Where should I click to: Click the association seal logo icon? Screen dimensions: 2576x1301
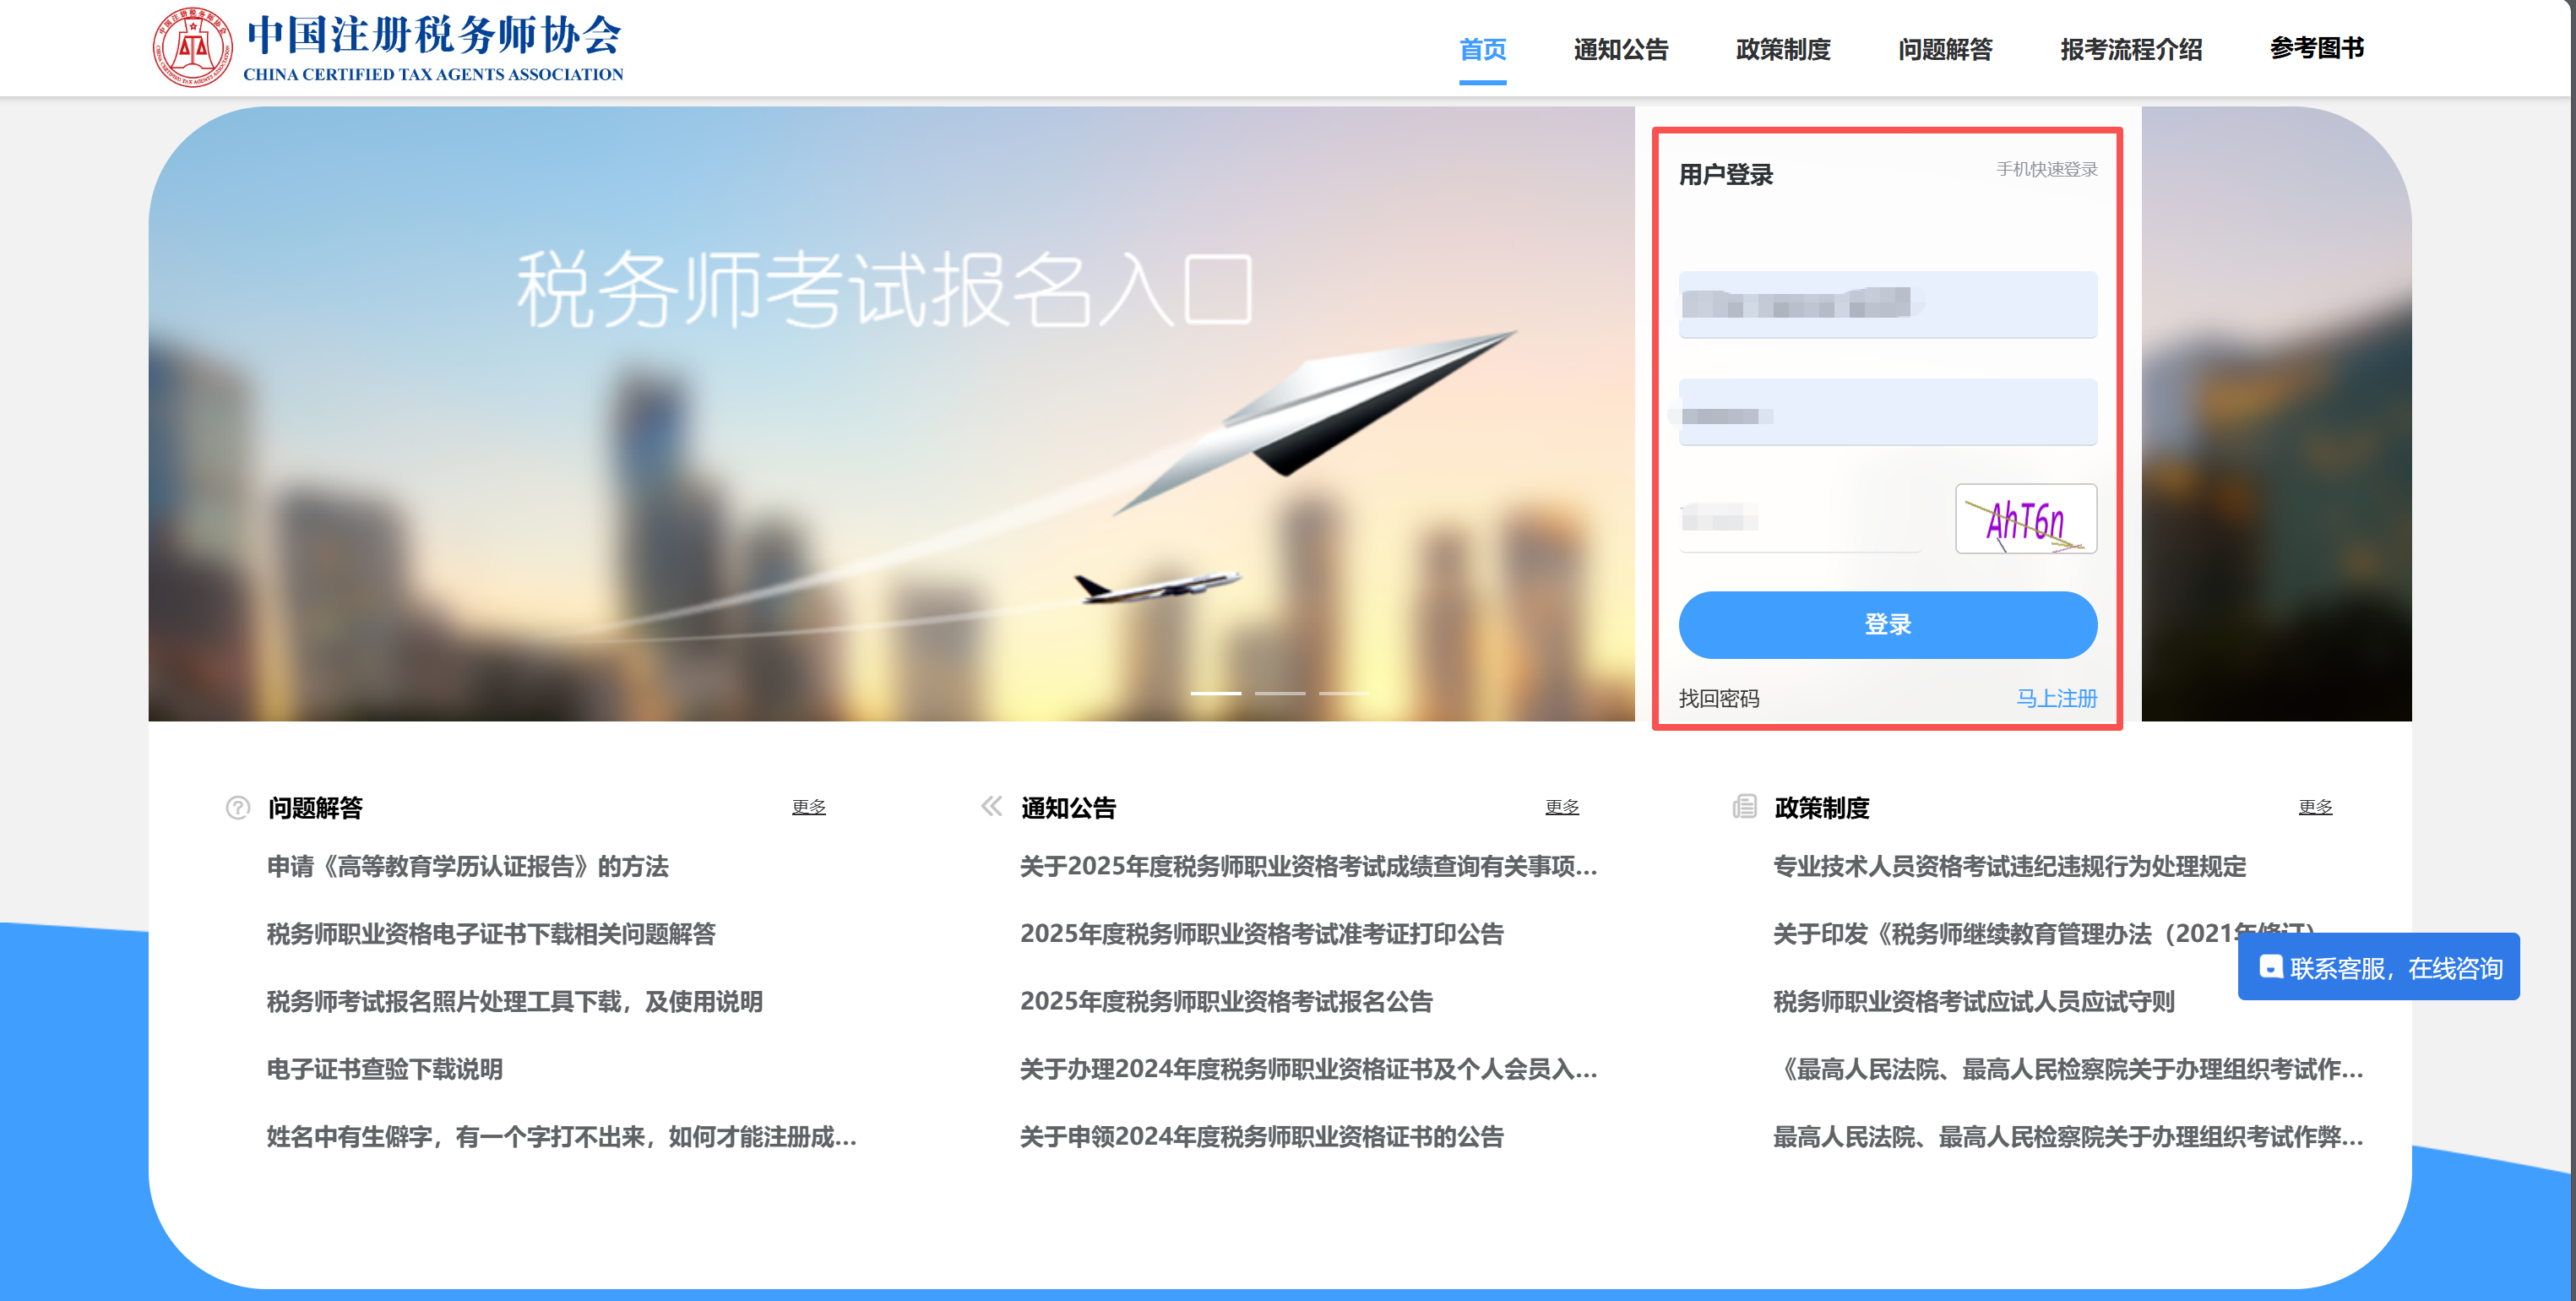point(192,48)
